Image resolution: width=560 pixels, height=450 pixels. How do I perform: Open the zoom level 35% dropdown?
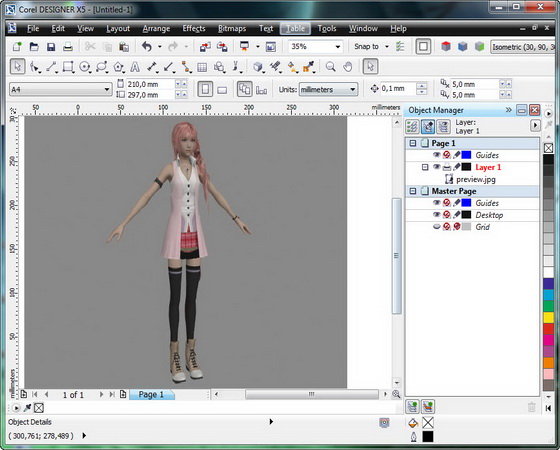pyautogui.click(x=338, y=46)
